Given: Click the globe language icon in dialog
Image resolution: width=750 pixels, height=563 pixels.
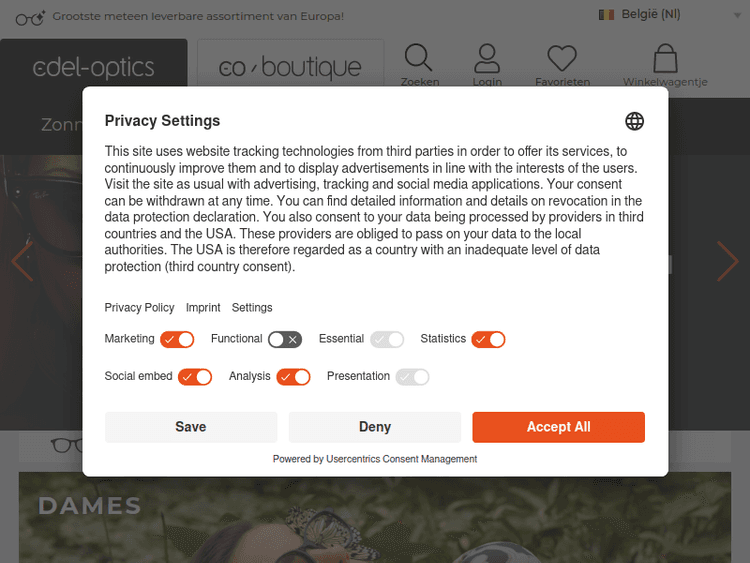Looking at the screenshot, I should tap(634, 121).
